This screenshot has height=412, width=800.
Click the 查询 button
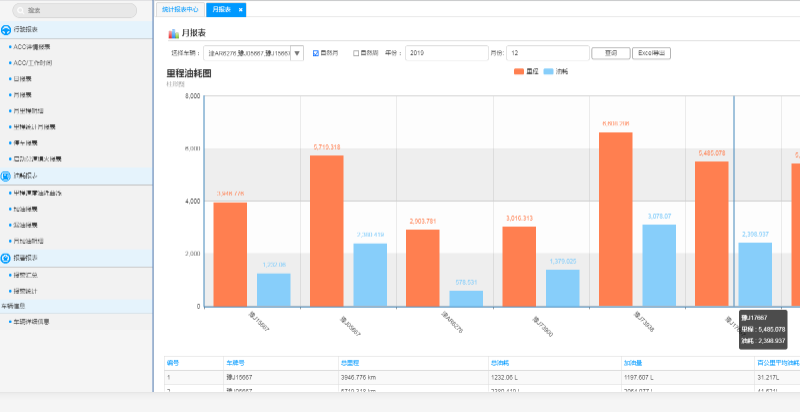click(610, 53)
